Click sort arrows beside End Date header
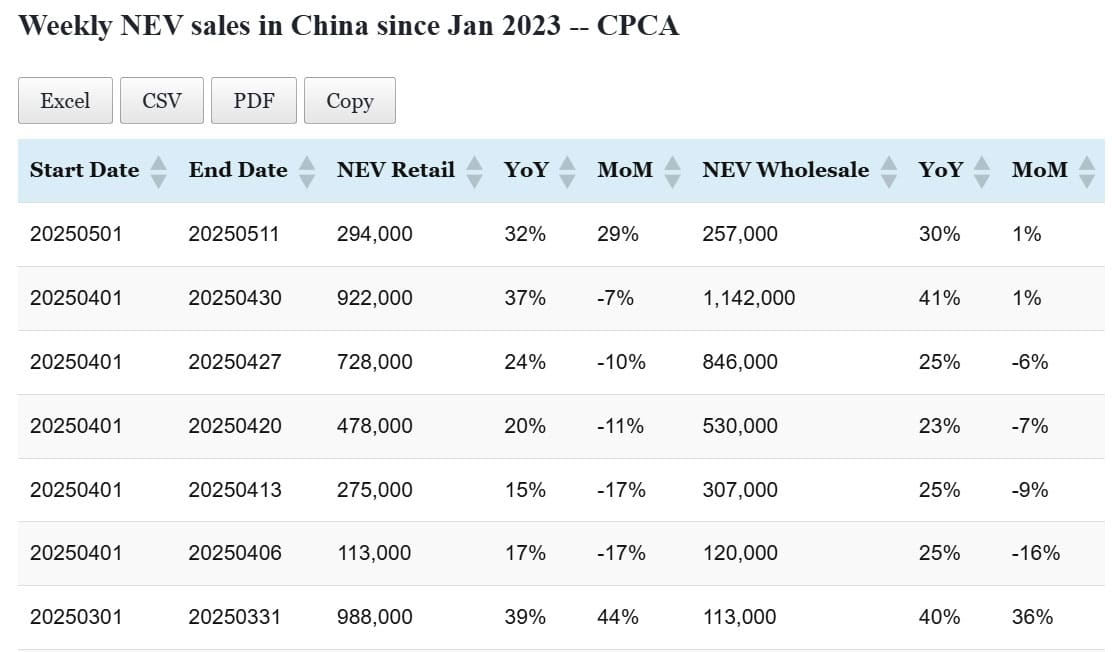1112x652 pixels. pyautogui.click(x=307, y=171)
